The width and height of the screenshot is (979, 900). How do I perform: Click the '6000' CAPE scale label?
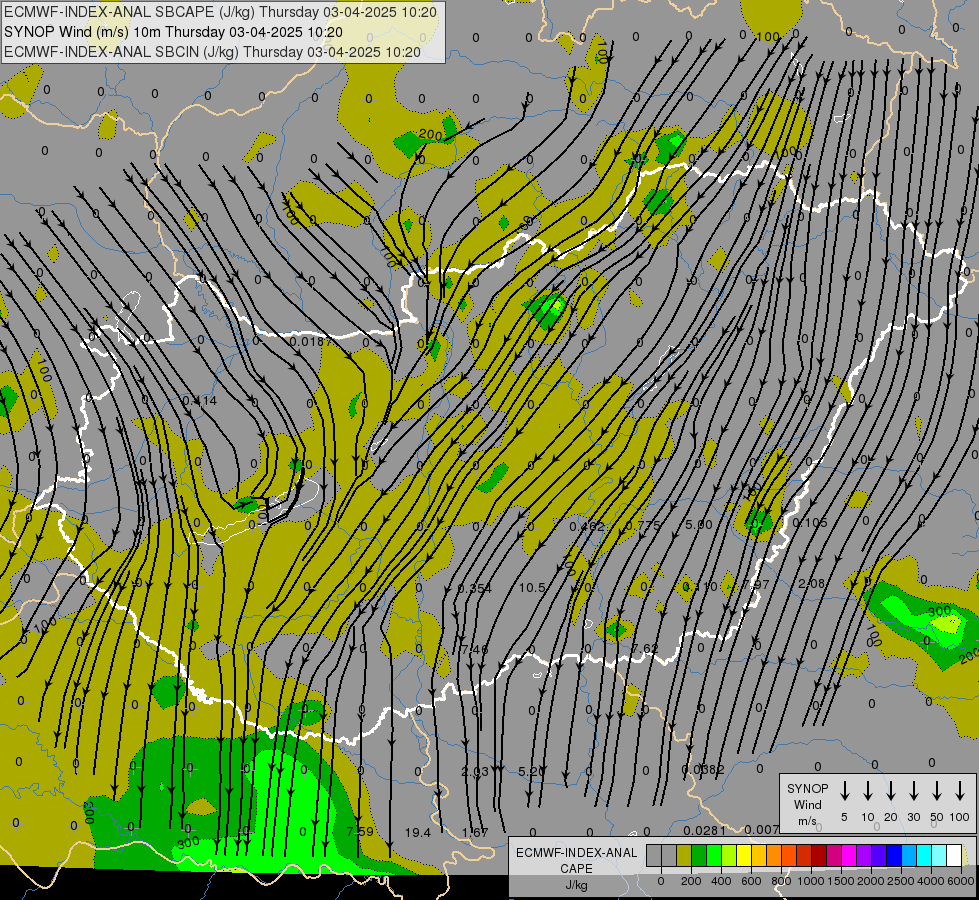[960, 881]
